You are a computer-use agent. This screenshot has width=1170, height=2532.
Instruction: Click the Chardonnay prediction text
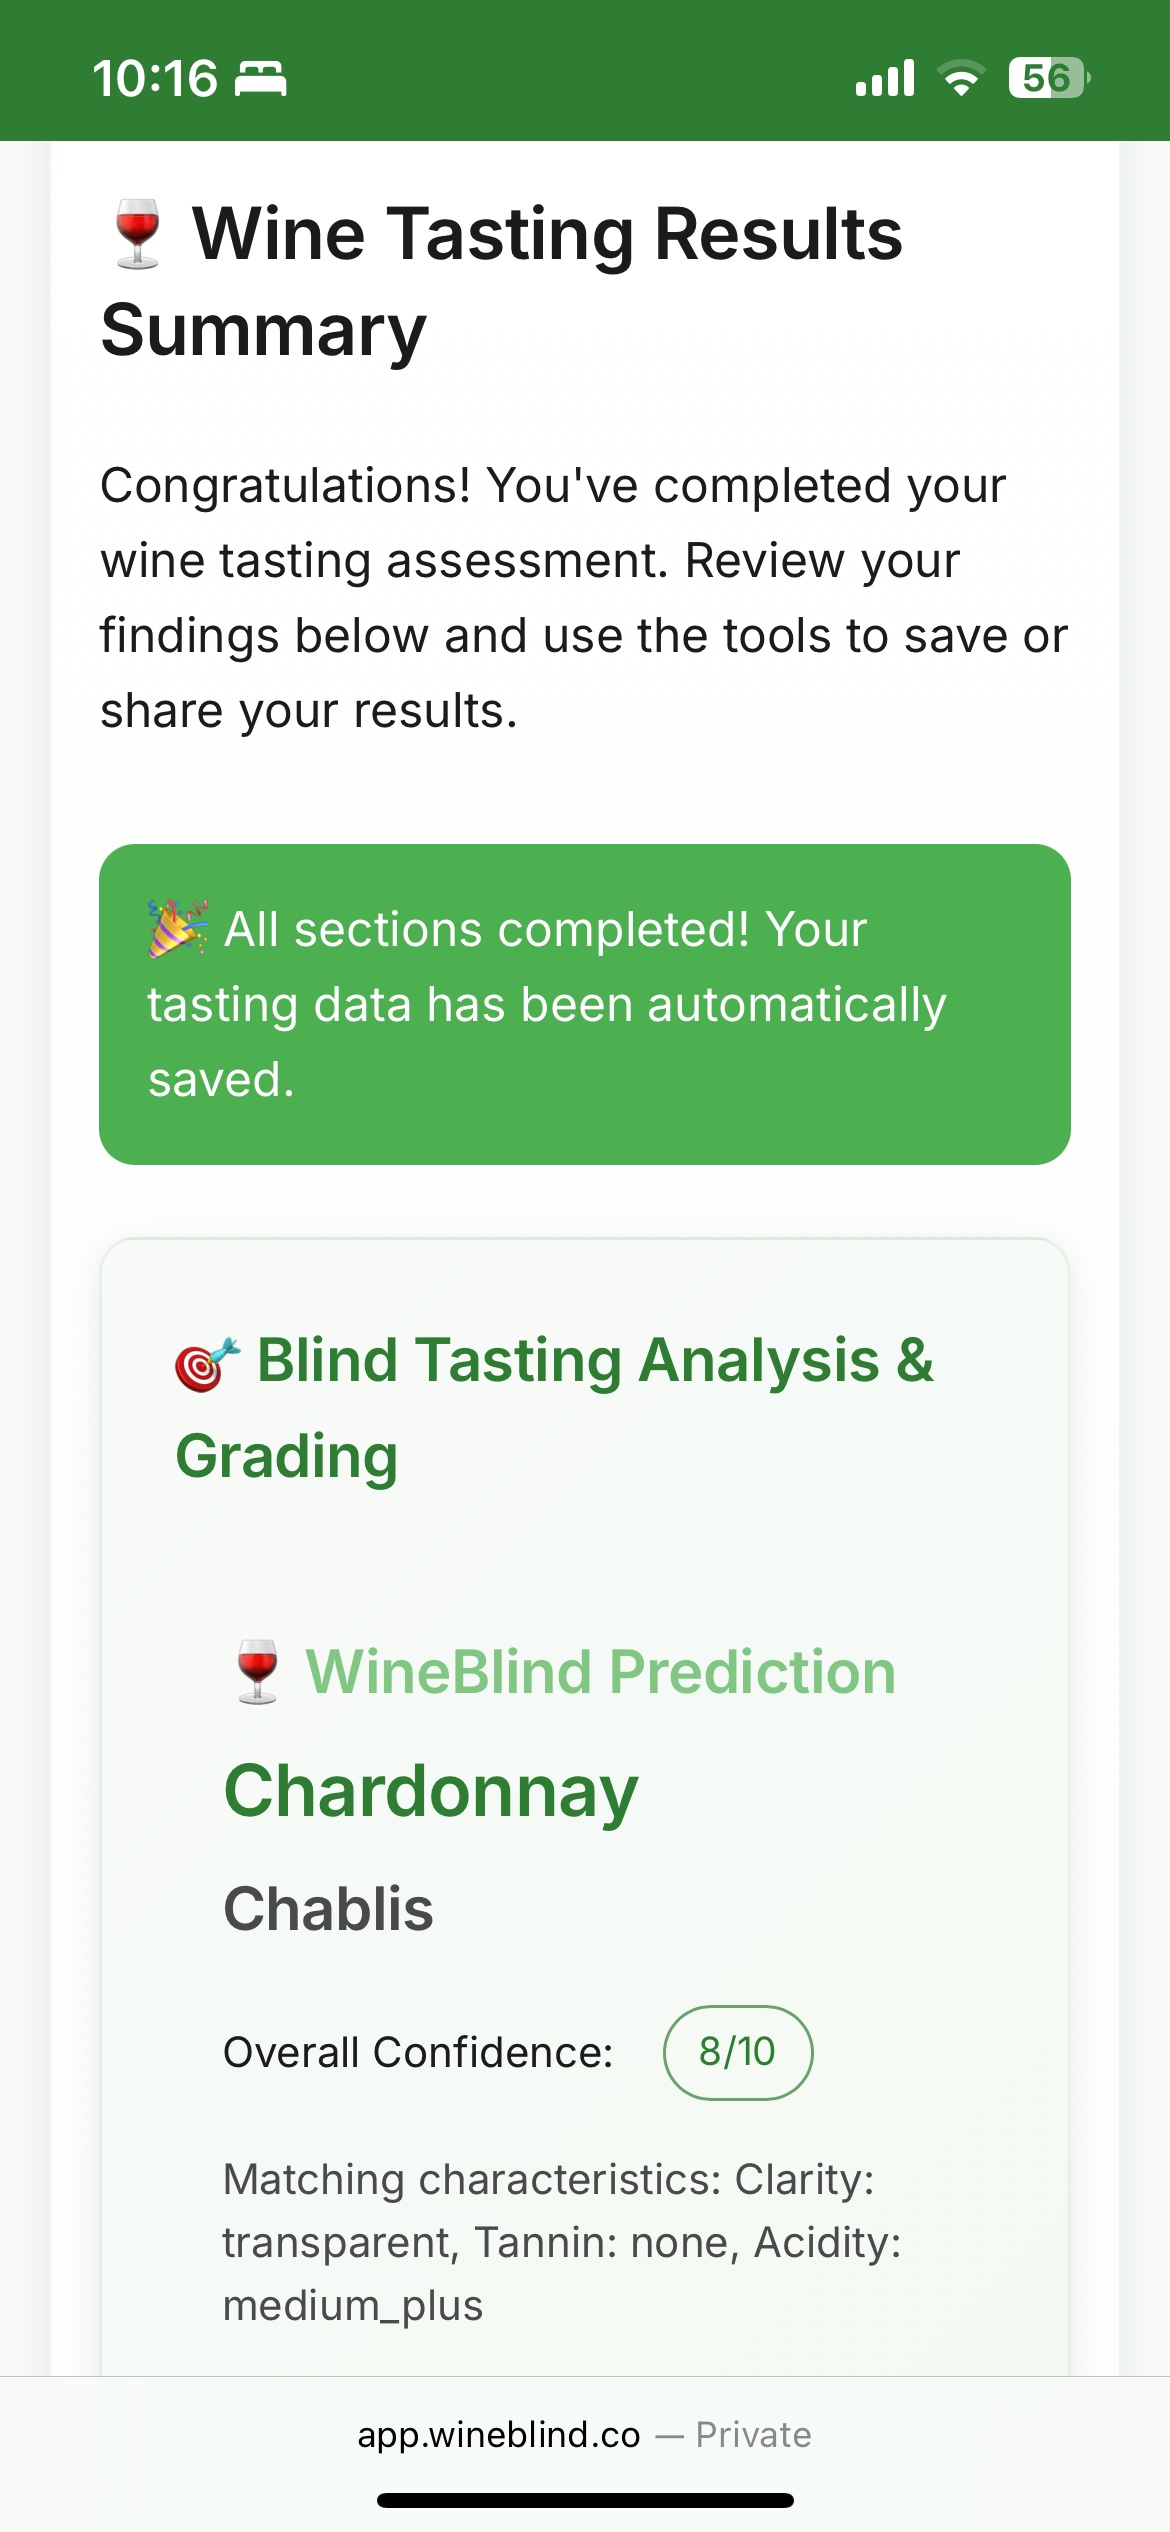tap(431, 1790)
